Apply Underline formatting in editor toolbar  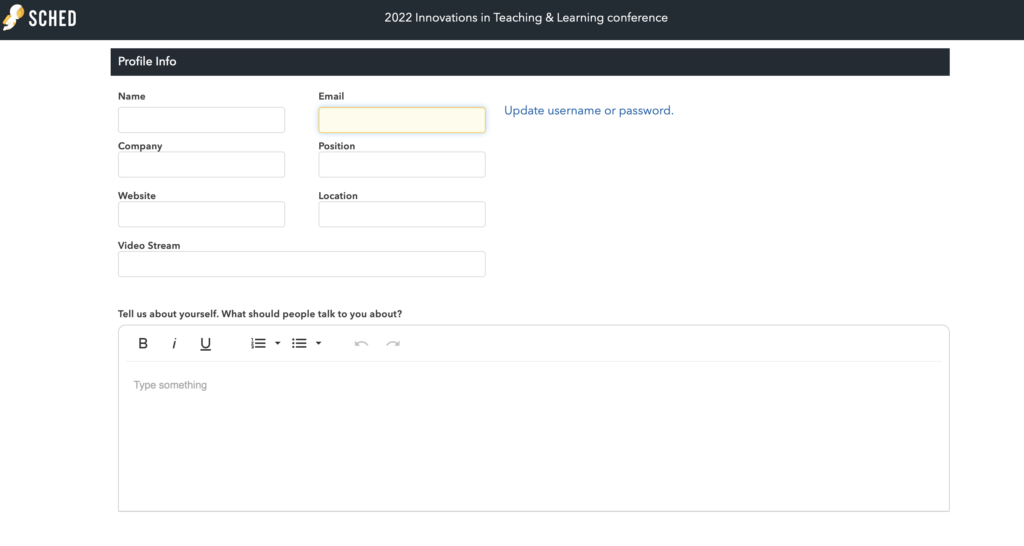[x=205, y=344]
